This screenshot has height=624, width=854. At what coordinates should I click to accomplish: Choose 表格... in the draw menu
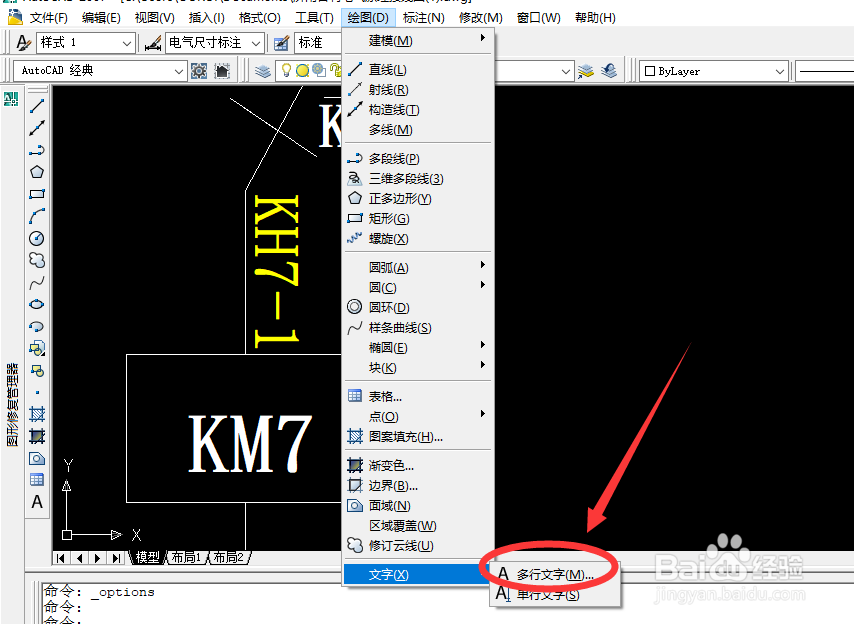tap(418, 396)
